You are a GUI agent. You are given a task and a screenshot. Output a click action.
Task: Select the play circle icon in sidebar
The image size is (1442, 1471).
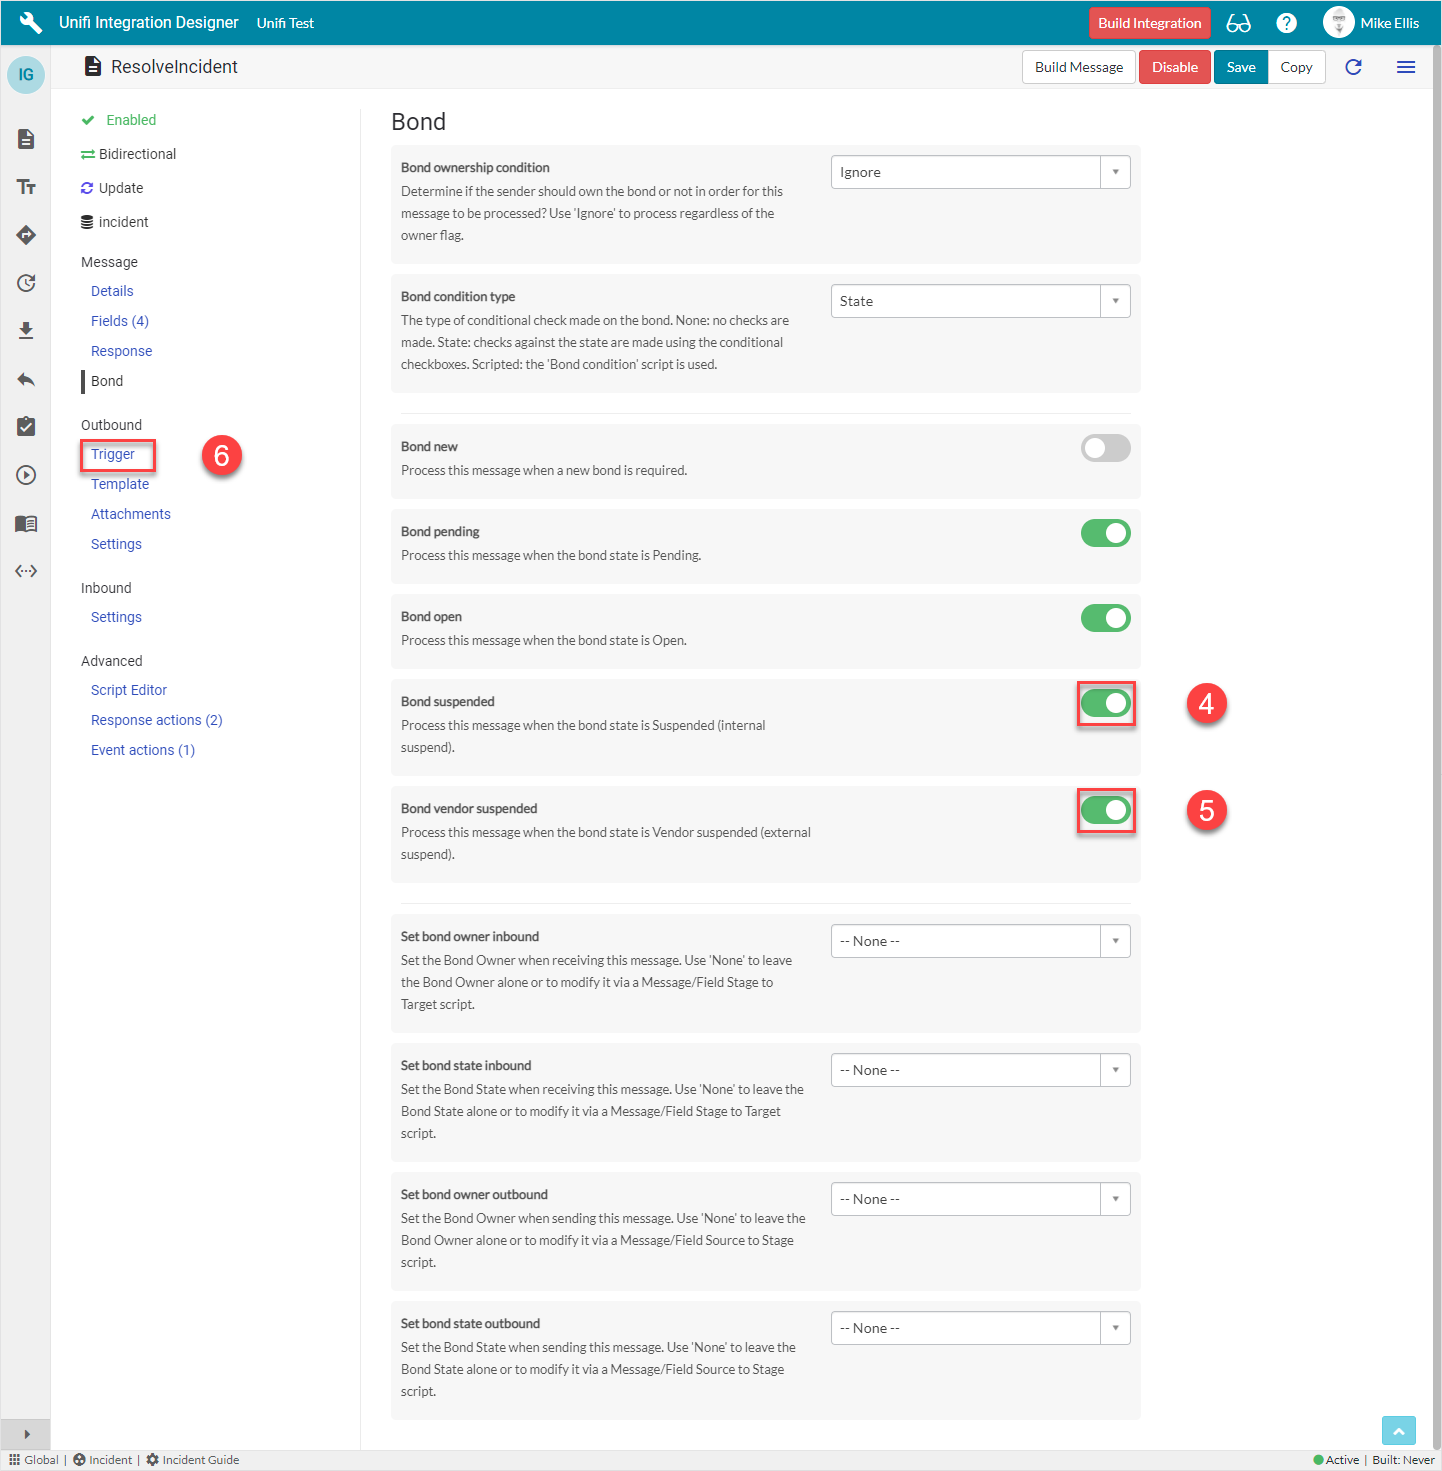click(26, 475)
